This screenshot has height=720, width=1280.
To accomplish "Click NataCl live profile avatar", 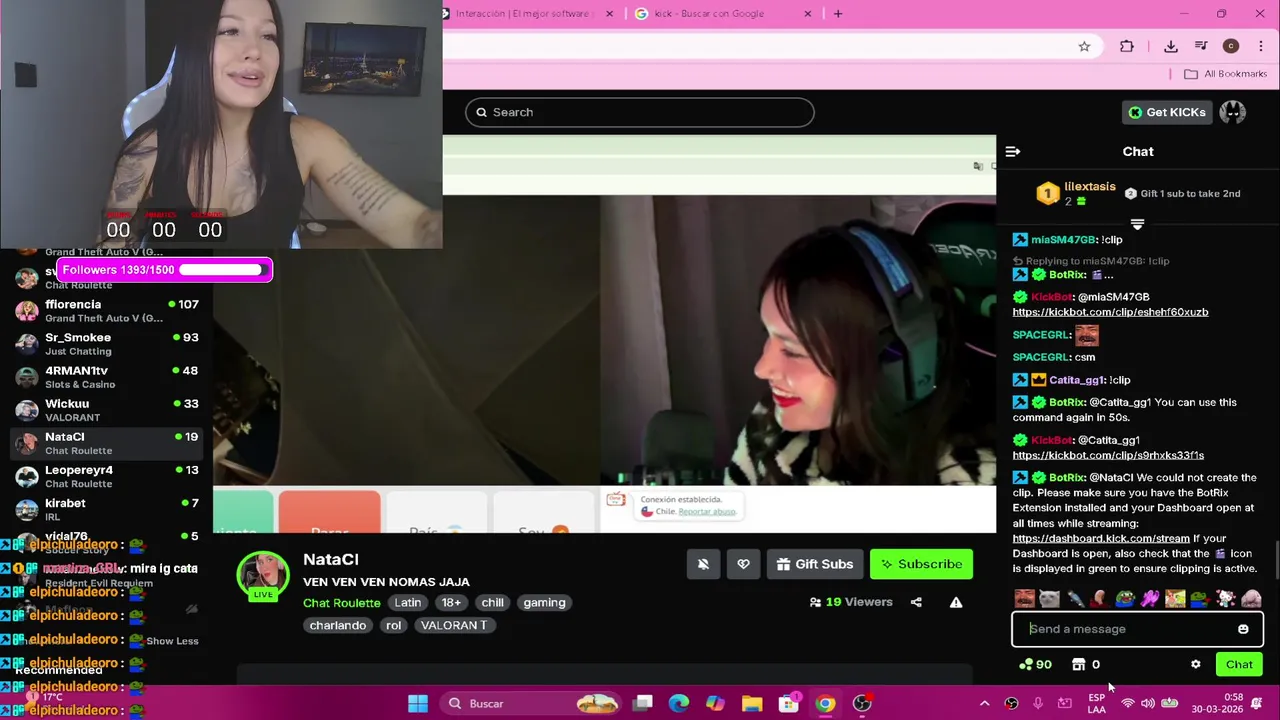I will [x=263, y=576].
